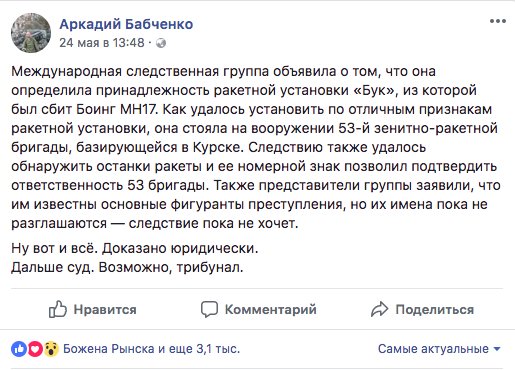Open the 24 мая в 13:48 timestamp link
515x370 pixels.
[102, 43]
